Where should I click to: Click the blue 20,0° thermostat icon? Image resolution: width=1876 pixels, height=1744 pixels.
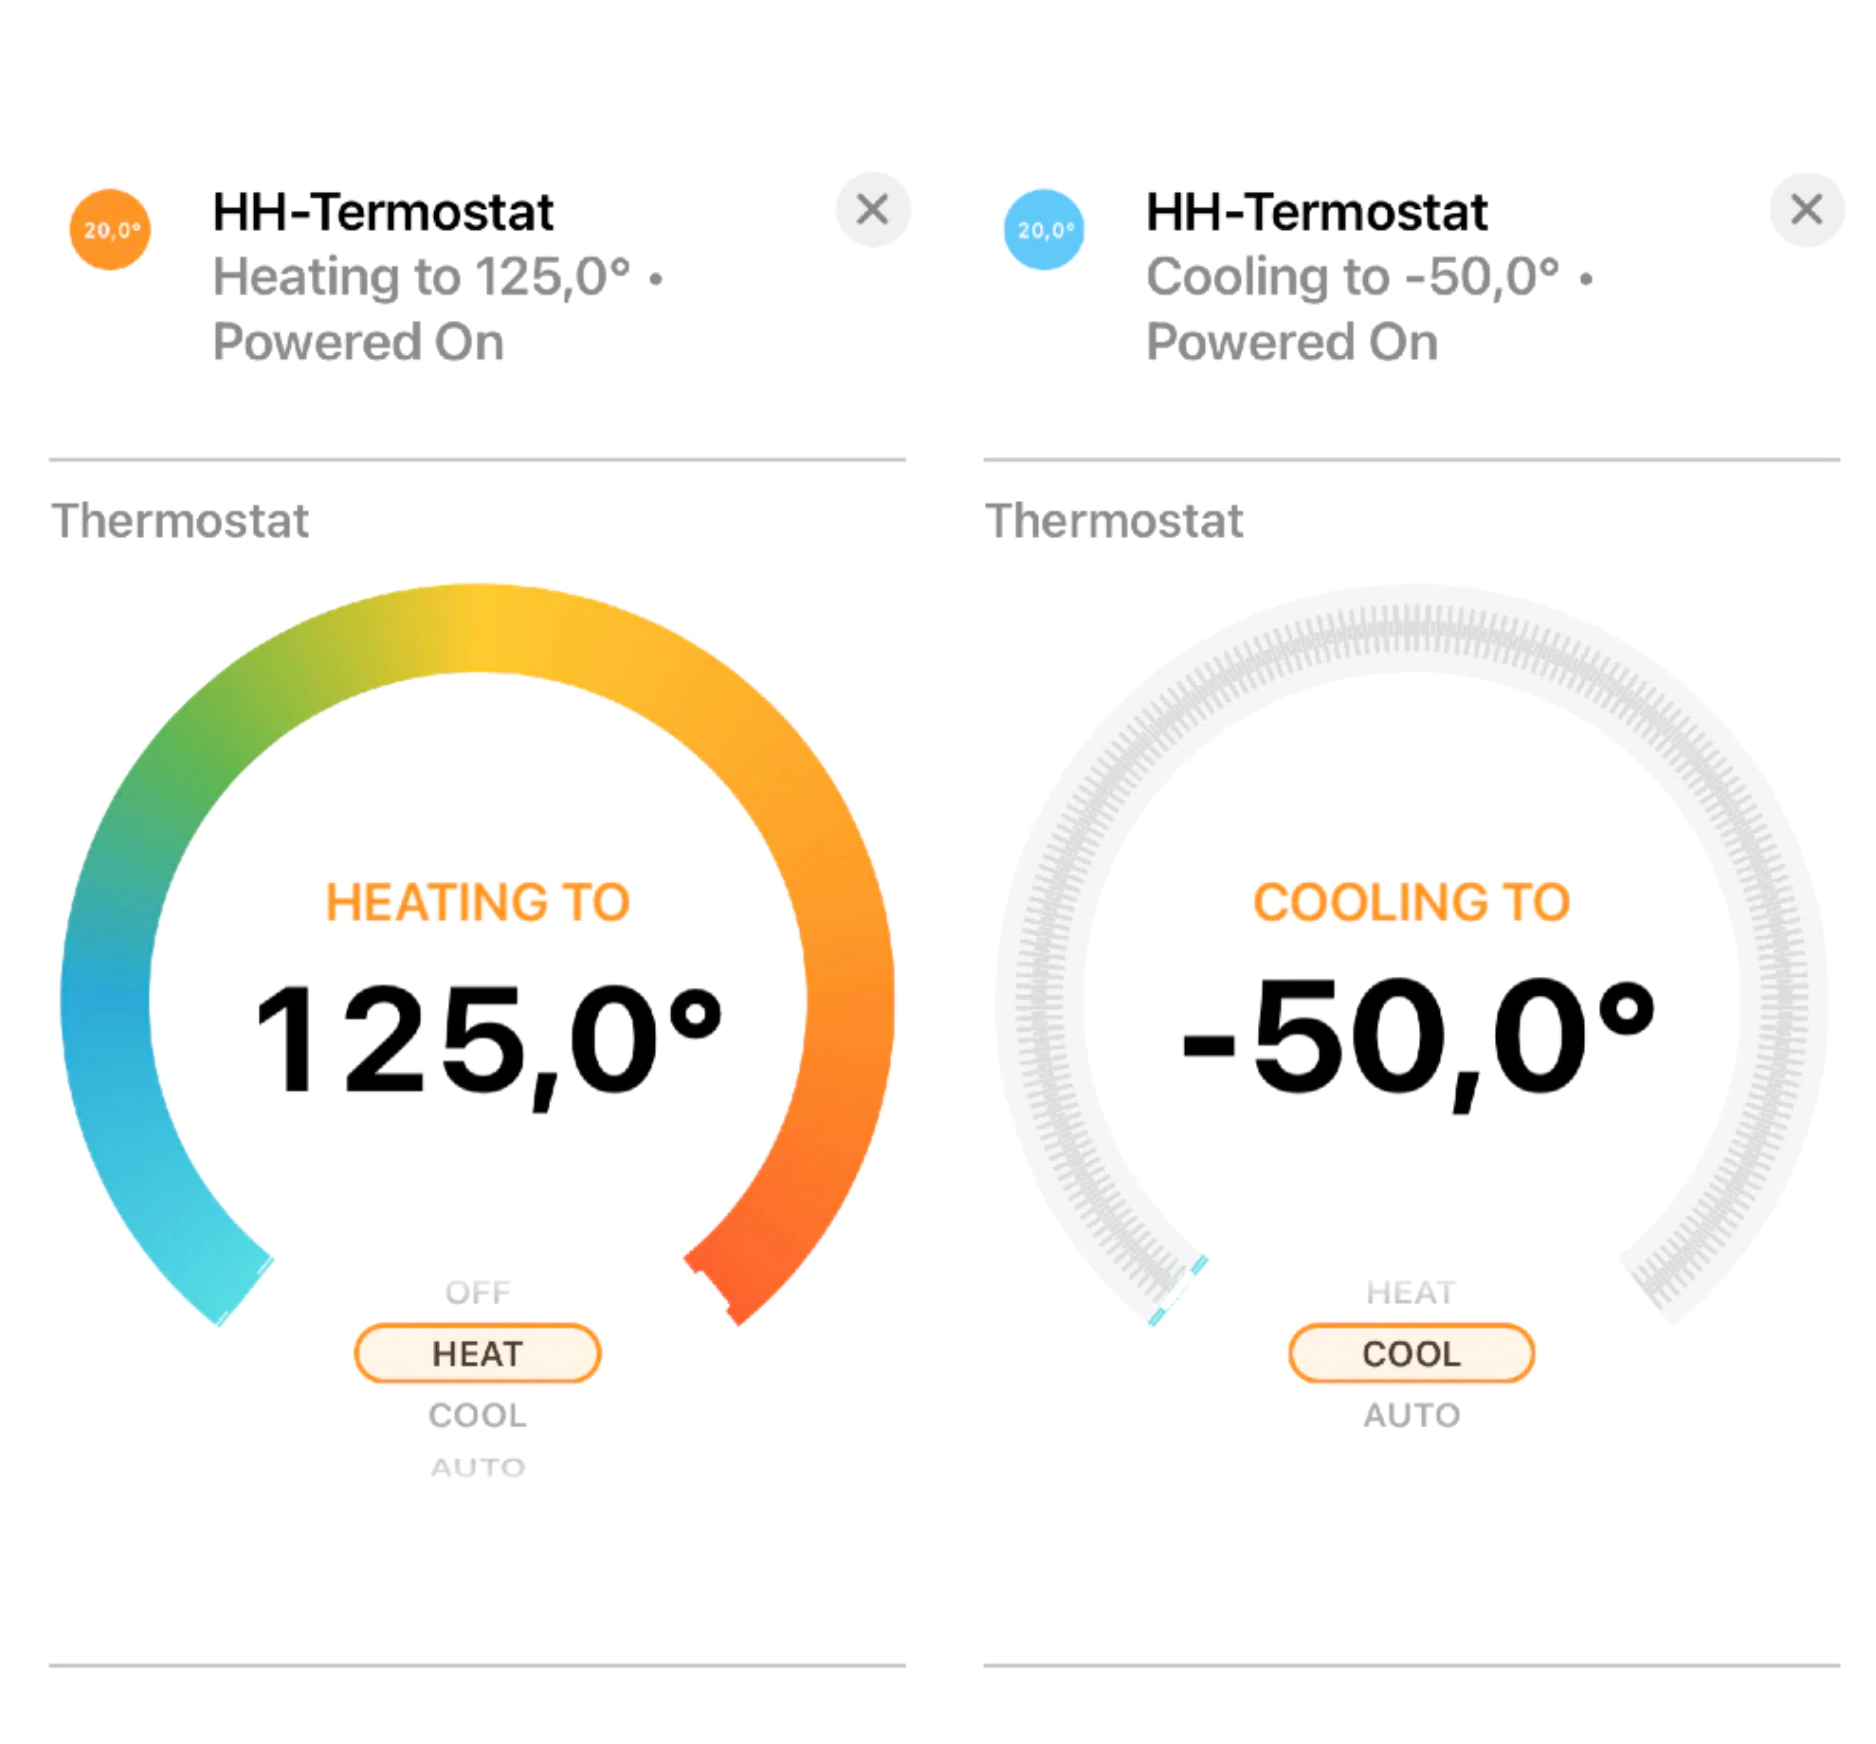(1044, 230)
